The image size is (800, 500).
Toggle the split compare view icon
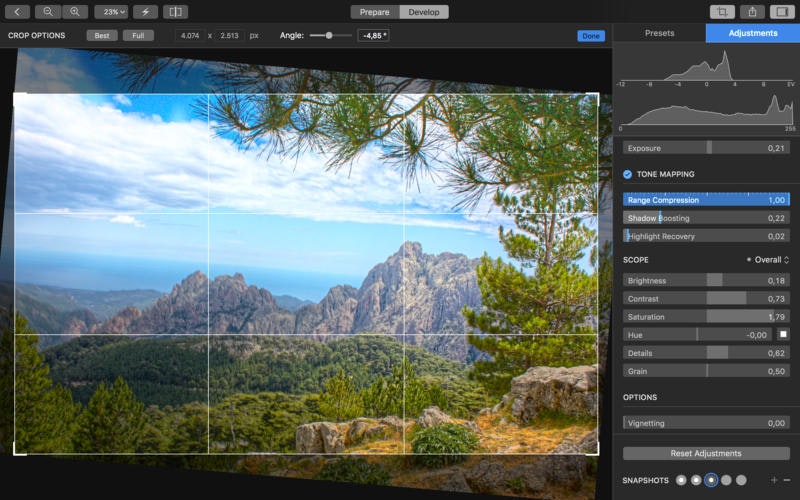click(x=176, y=12)
